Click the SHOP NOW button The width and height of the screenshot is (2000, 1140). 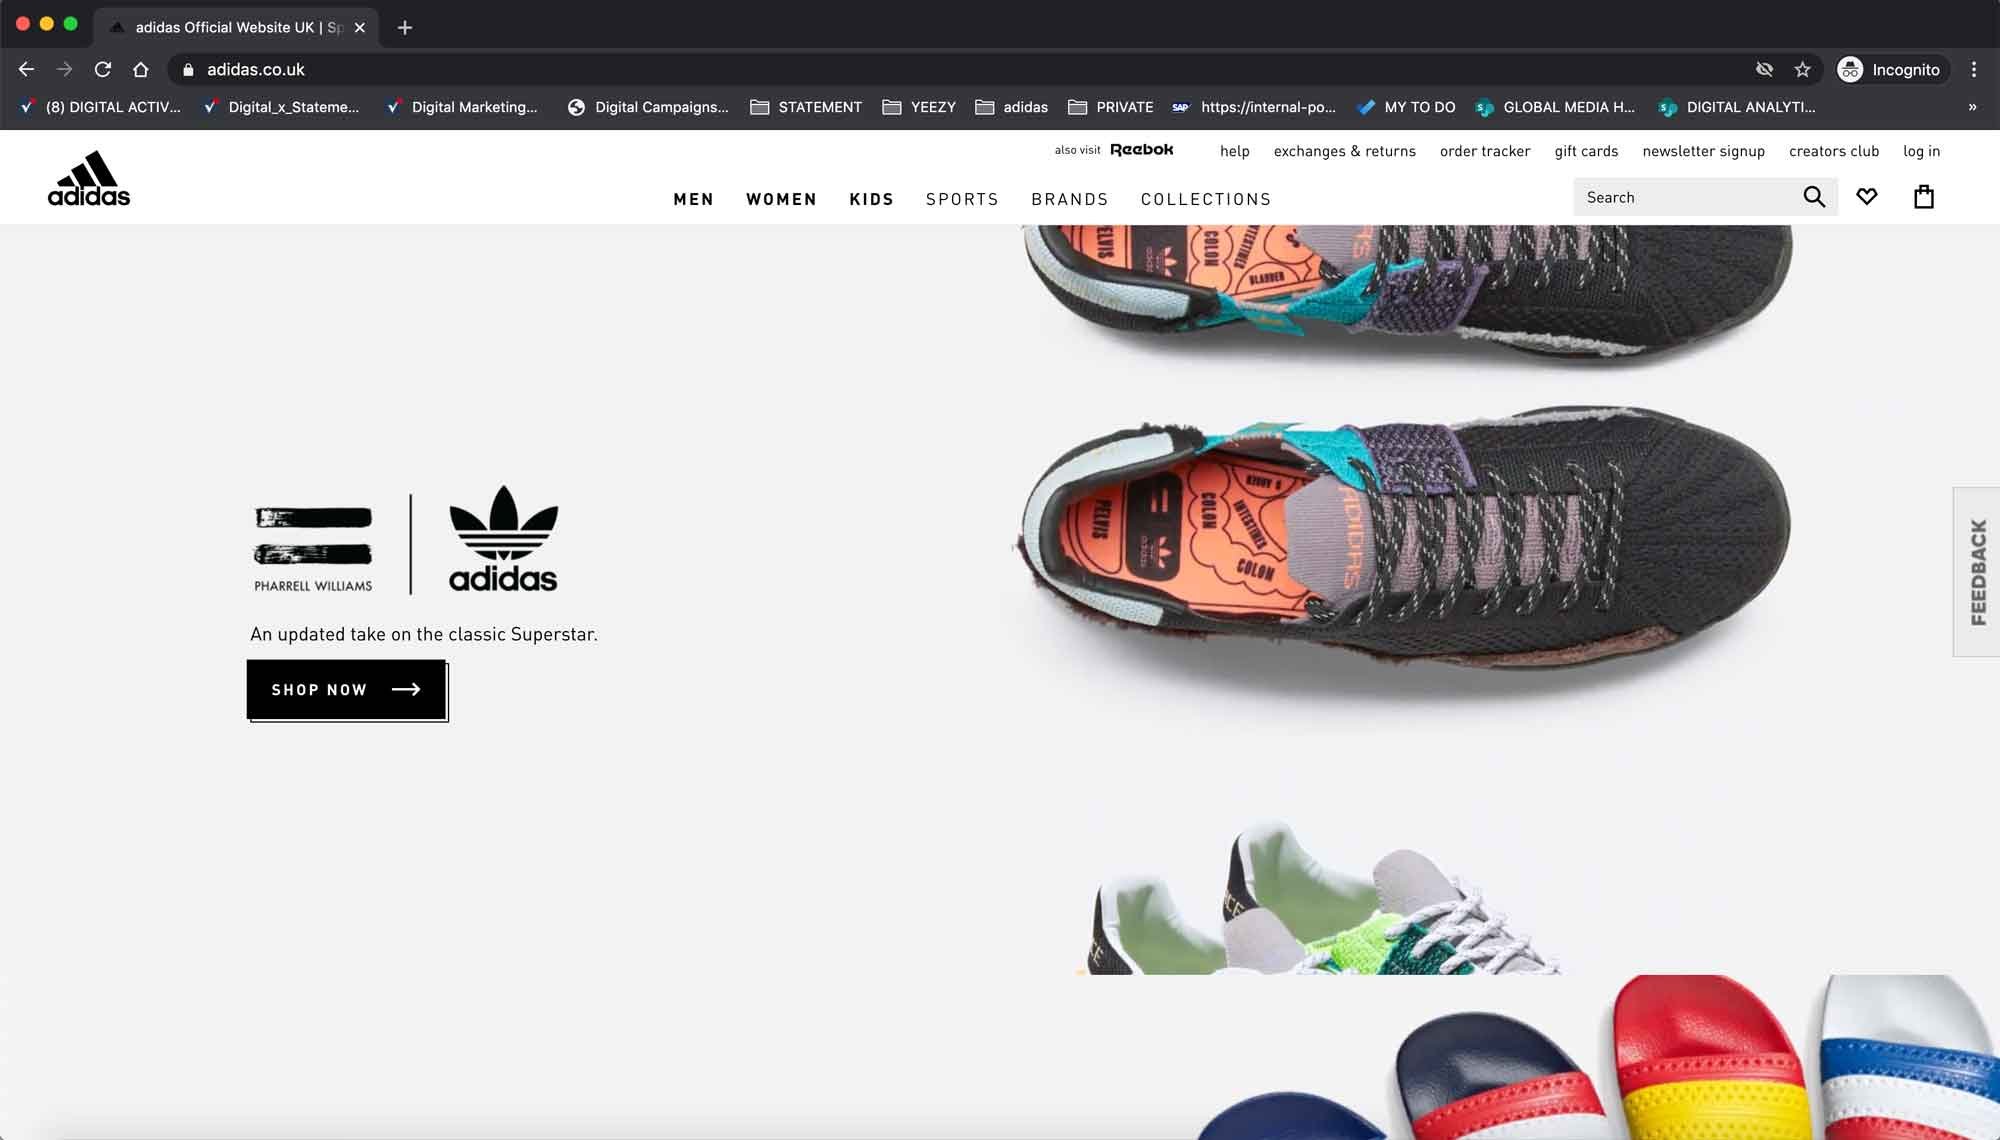pyautogui.click(x=346, y=689)
